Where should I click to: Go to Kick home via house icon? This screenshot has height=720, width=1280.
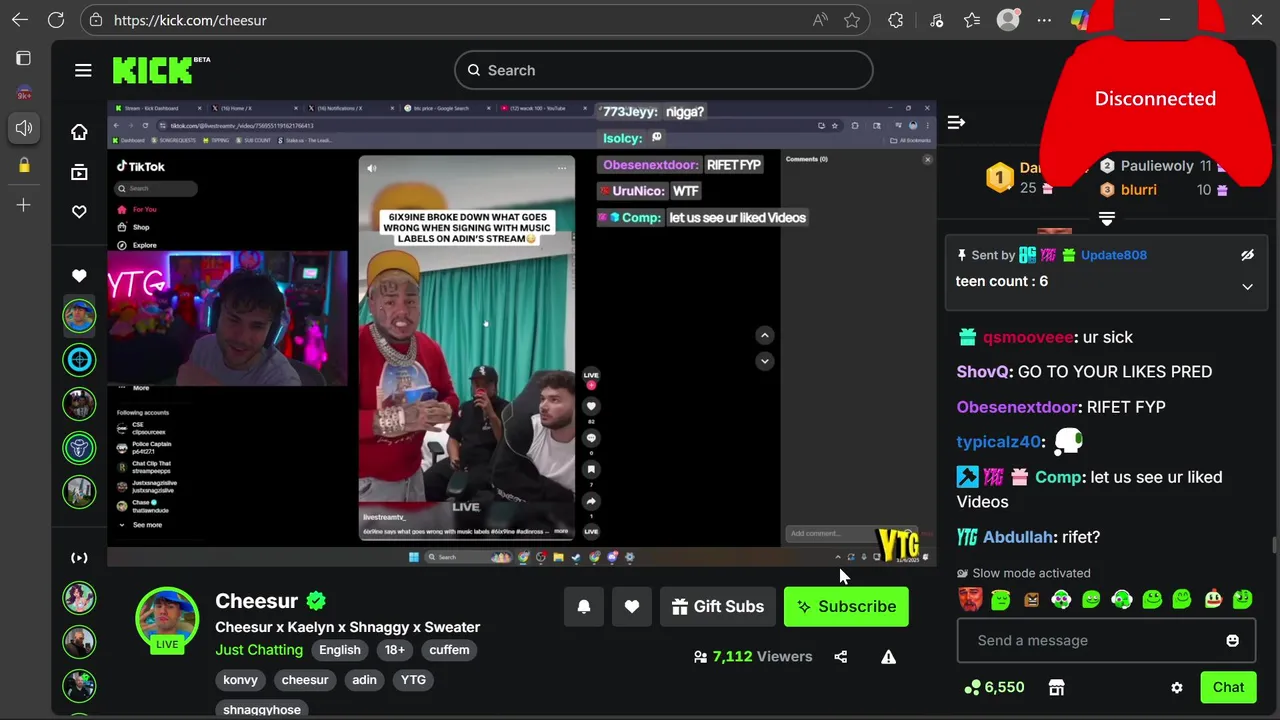point(79,132)
